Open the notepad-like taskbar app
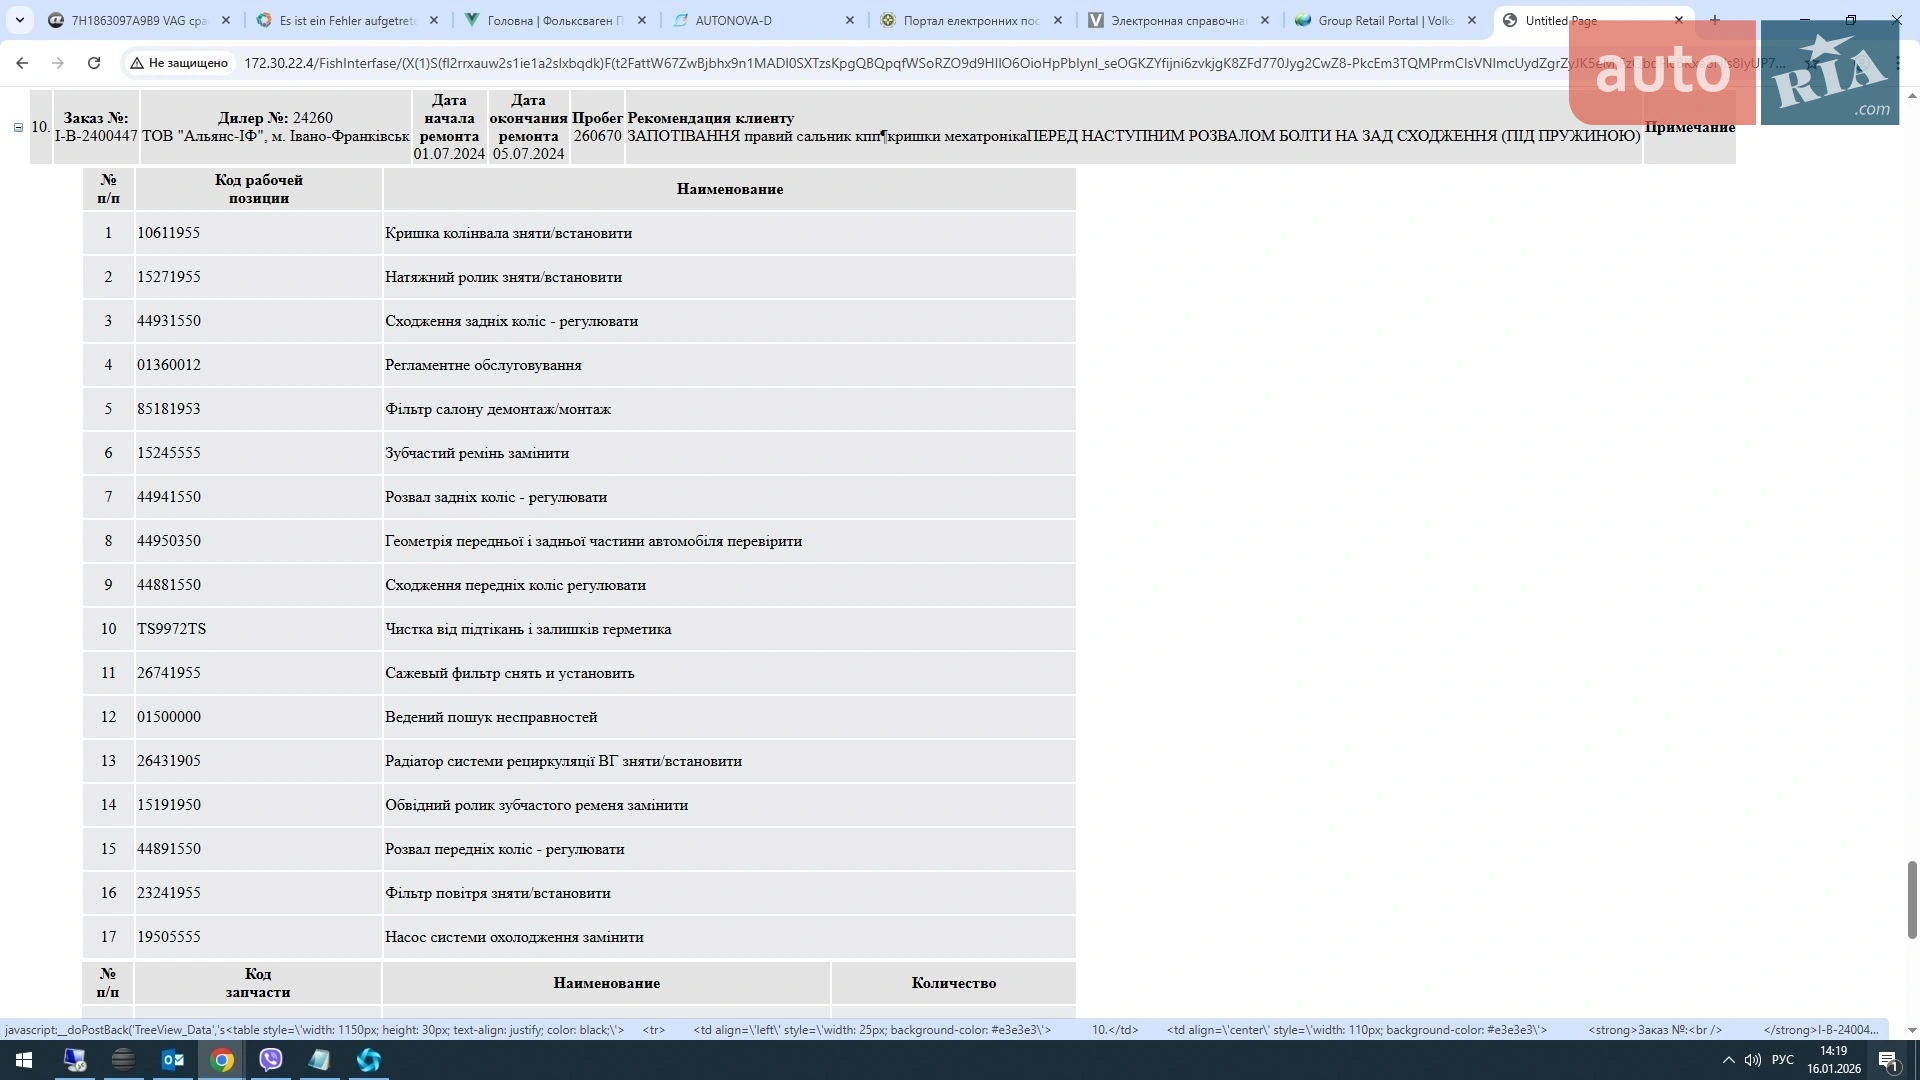The width and height of the screenshot is (1920, 1080). click(320, 1060)
